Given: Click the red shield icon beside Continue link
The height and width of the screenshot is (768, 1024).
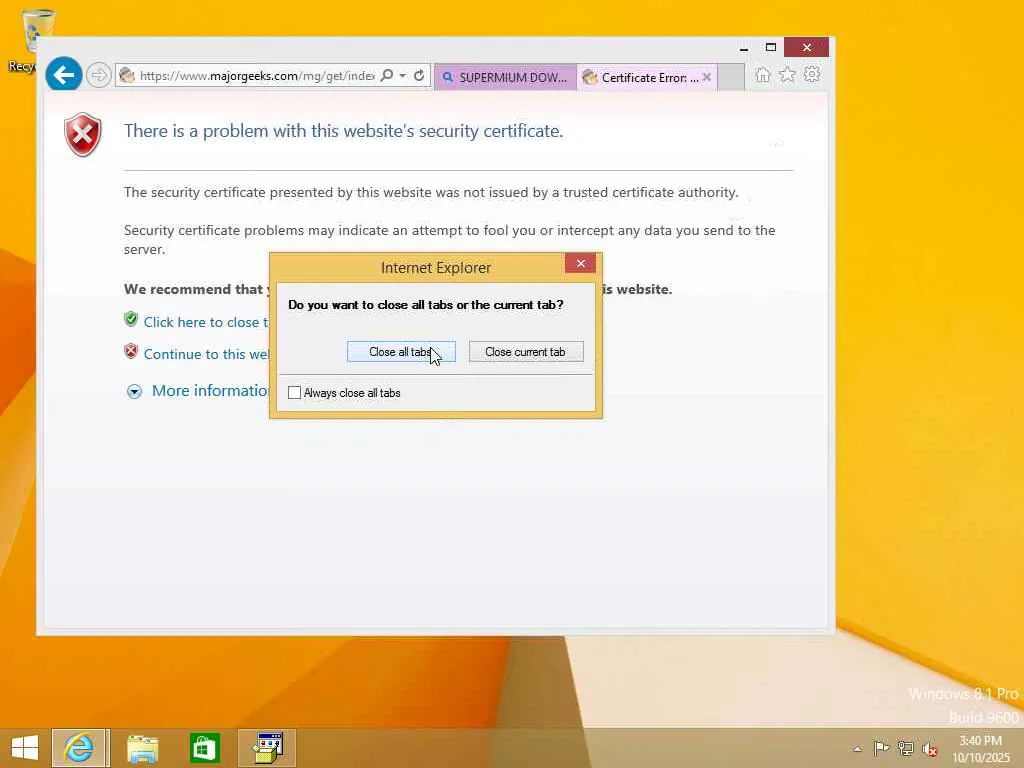Looking at the screenshot, I should pos(131,351).
